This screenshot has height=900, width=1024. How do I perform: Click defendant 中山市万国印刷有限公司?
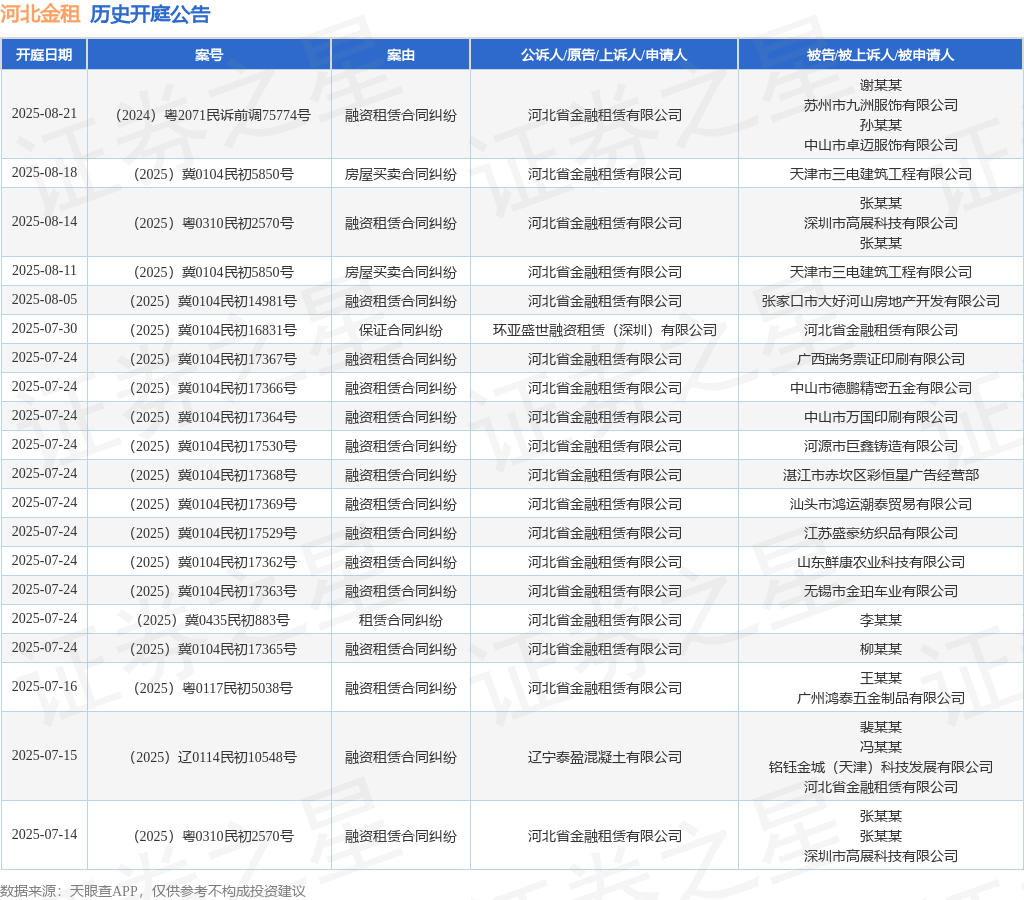click(x=880, y=417)
